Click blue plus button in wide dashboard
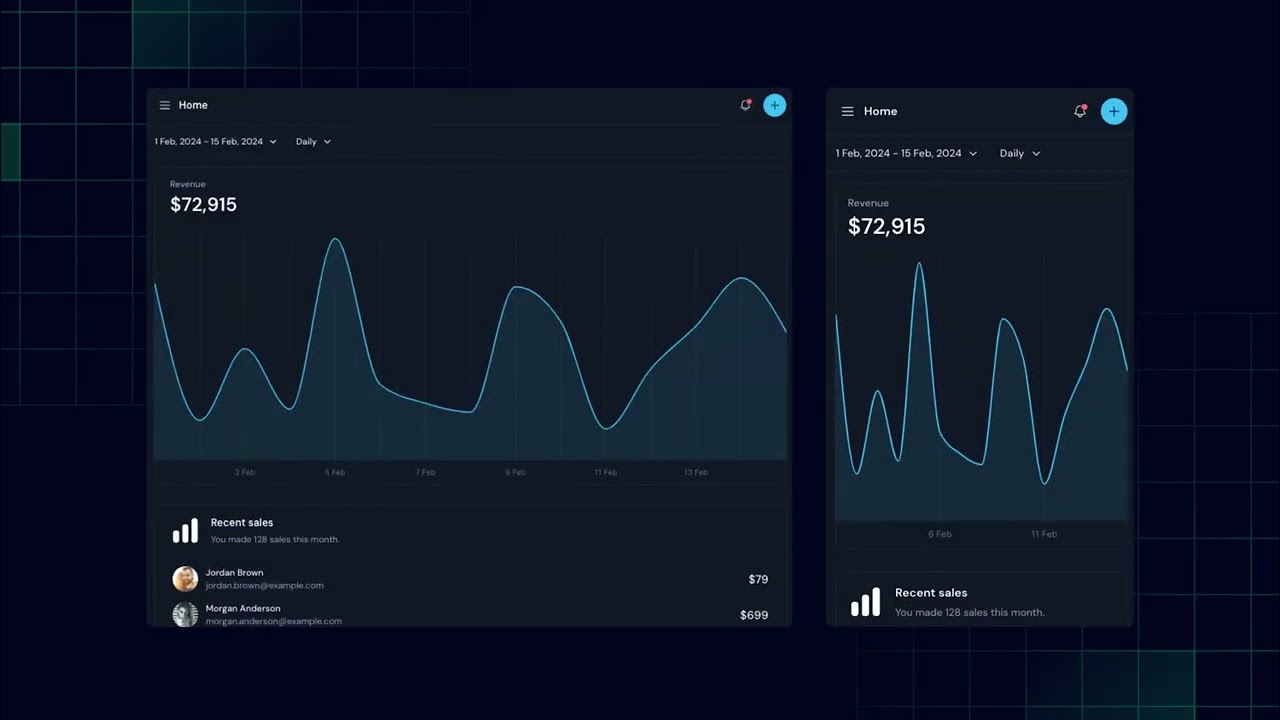 [774, 105]
